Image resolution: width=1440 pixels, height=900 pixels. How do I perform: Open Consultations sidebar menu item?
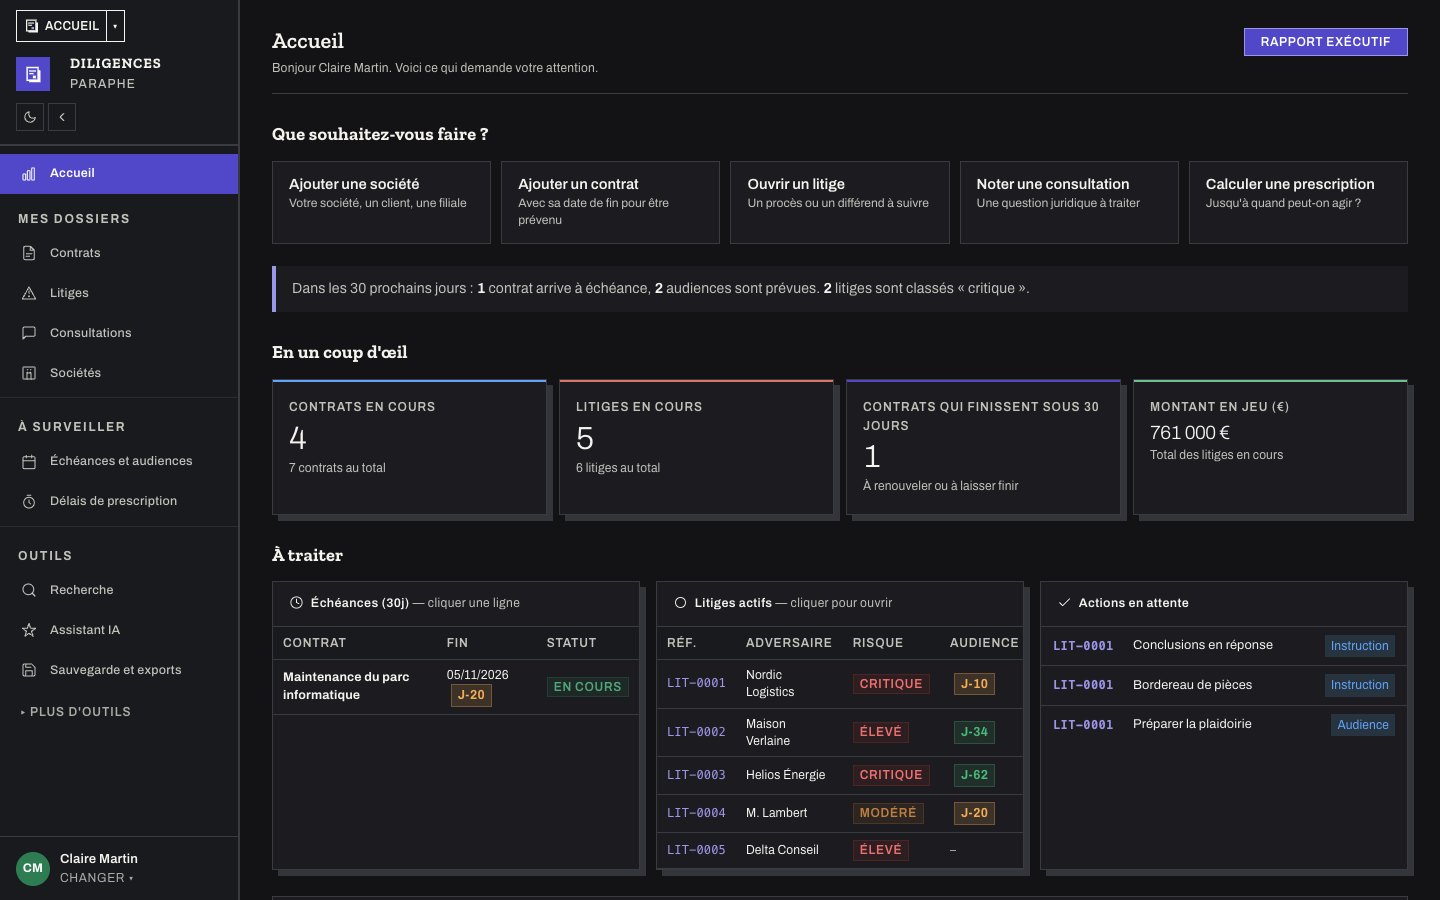119,333
